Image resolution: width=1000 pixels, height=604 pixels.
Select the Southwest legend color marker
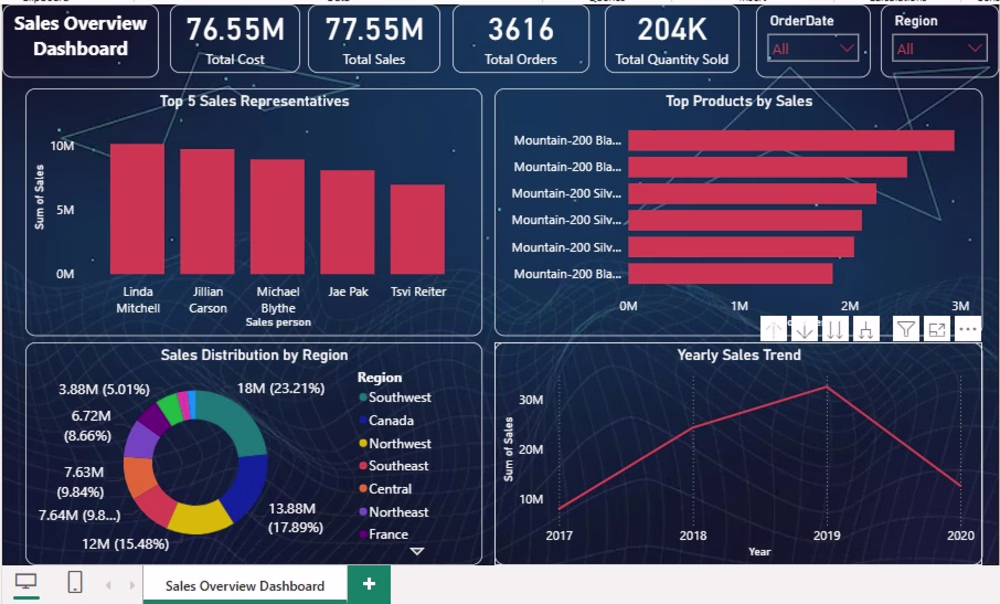pyautogui.click(x=363, y=397)
